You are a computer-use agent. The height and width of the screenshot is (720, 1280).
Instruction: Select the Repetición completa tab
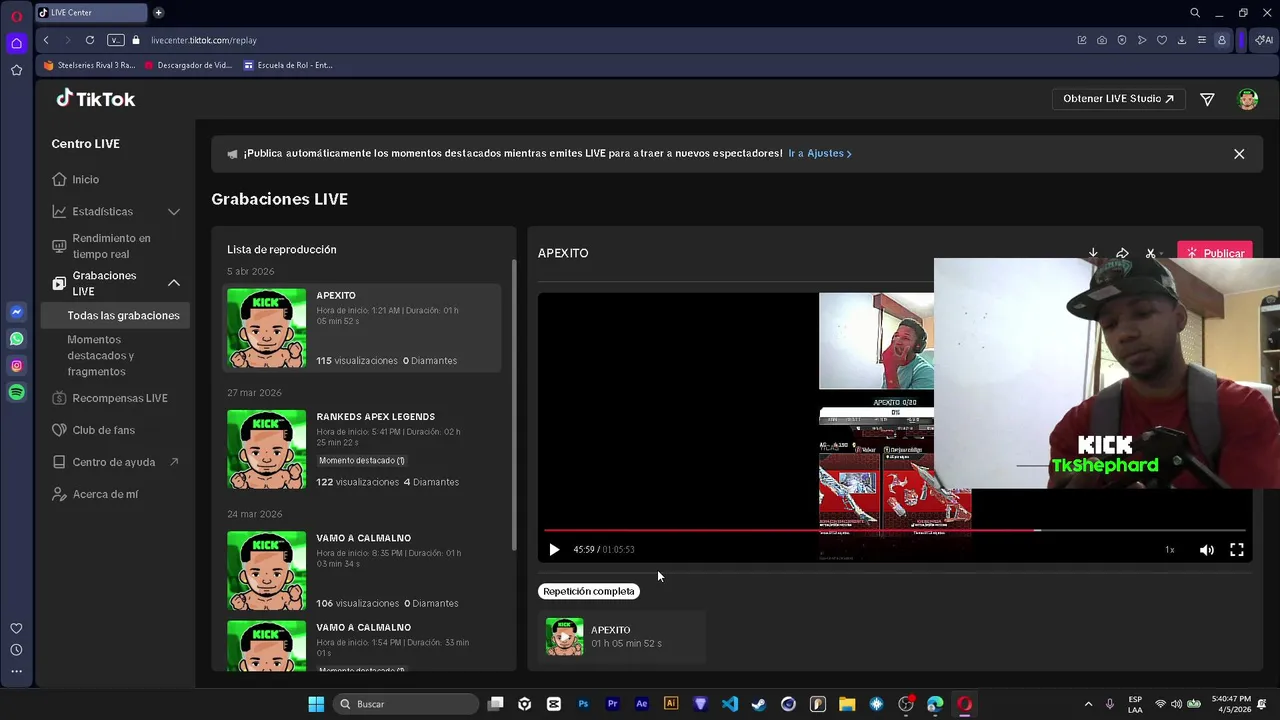pyautogui.click(x=589, y=591)
